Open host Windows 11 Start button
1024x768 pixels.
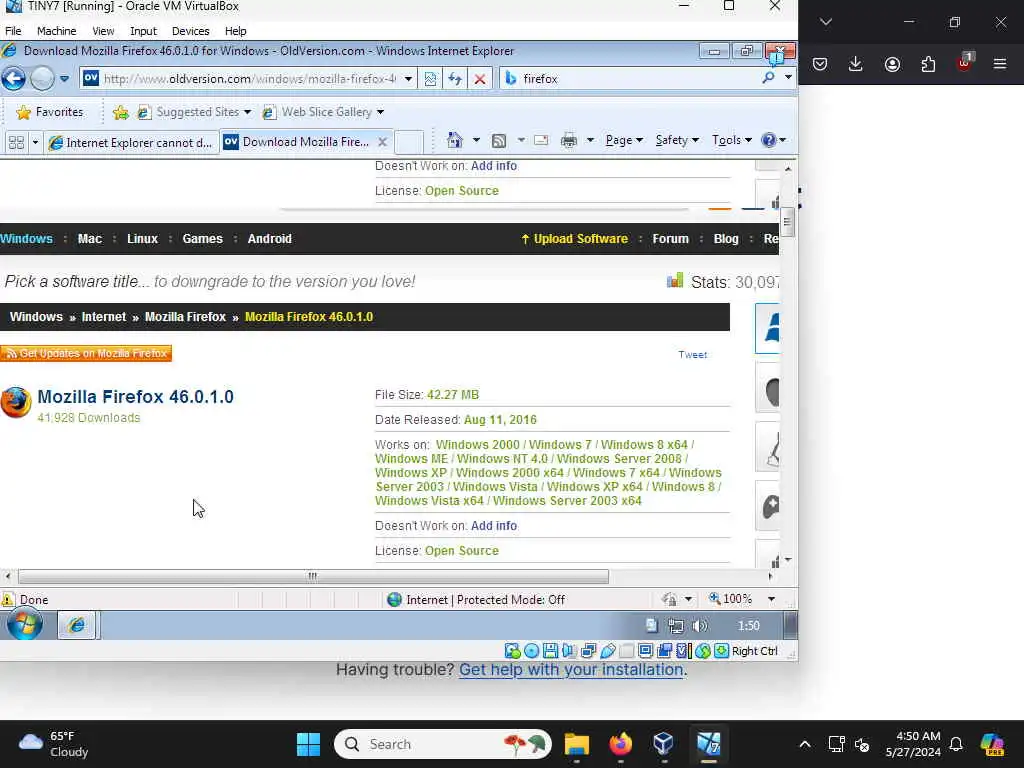click(x=308, y=744)
